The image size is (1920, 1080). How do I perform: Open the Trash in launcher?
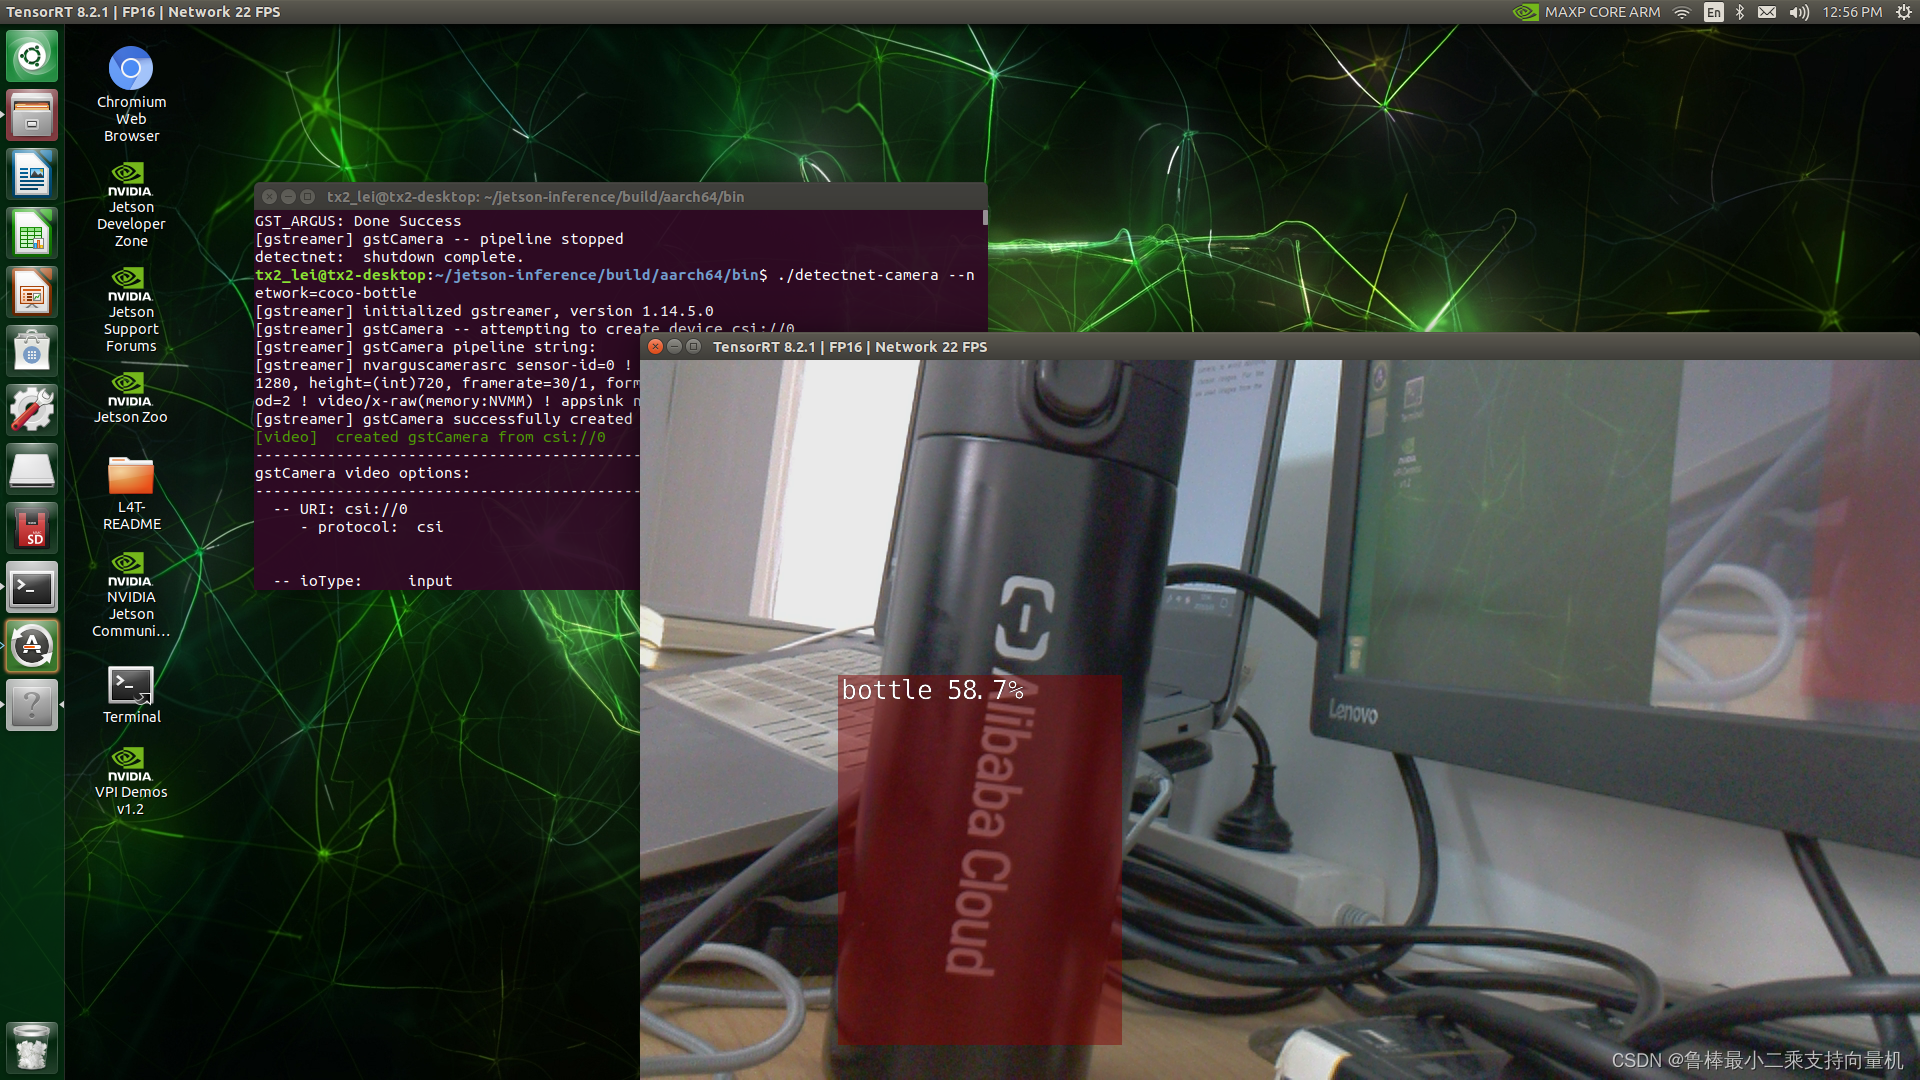click(x=32, y=1047)
